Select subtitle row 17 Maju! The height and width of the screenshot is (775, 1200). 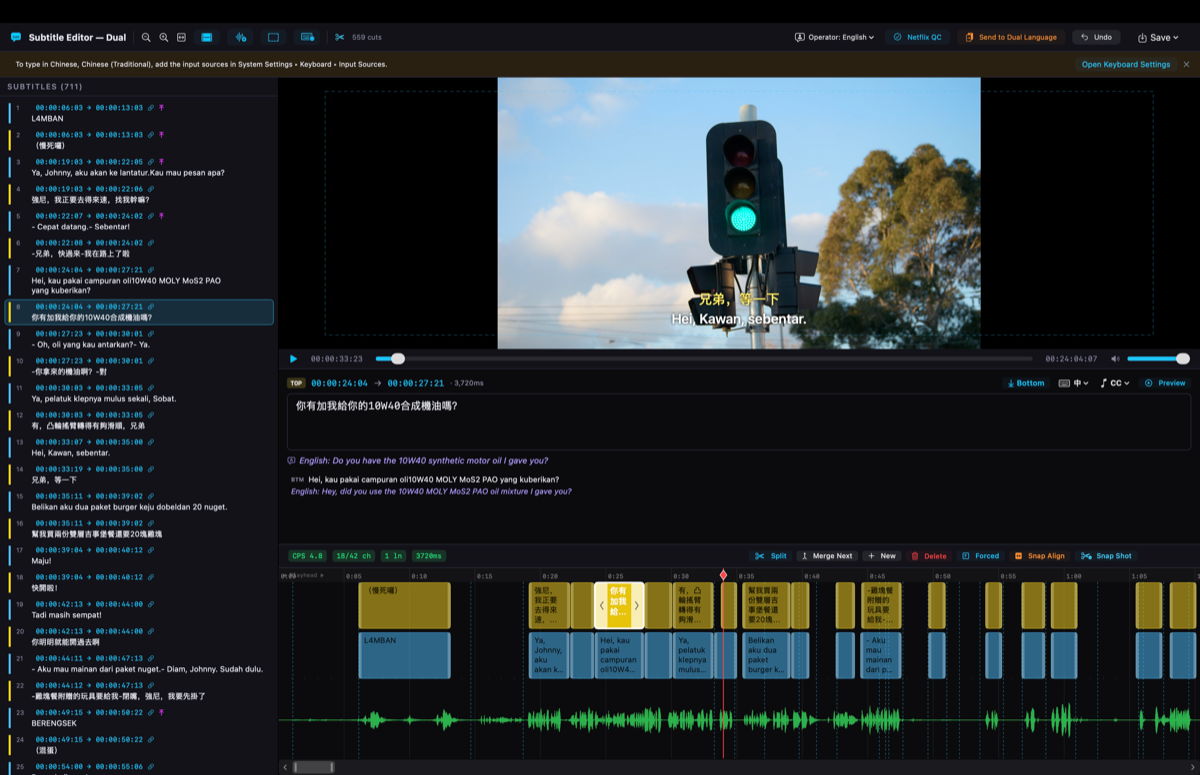click(139, 555)
